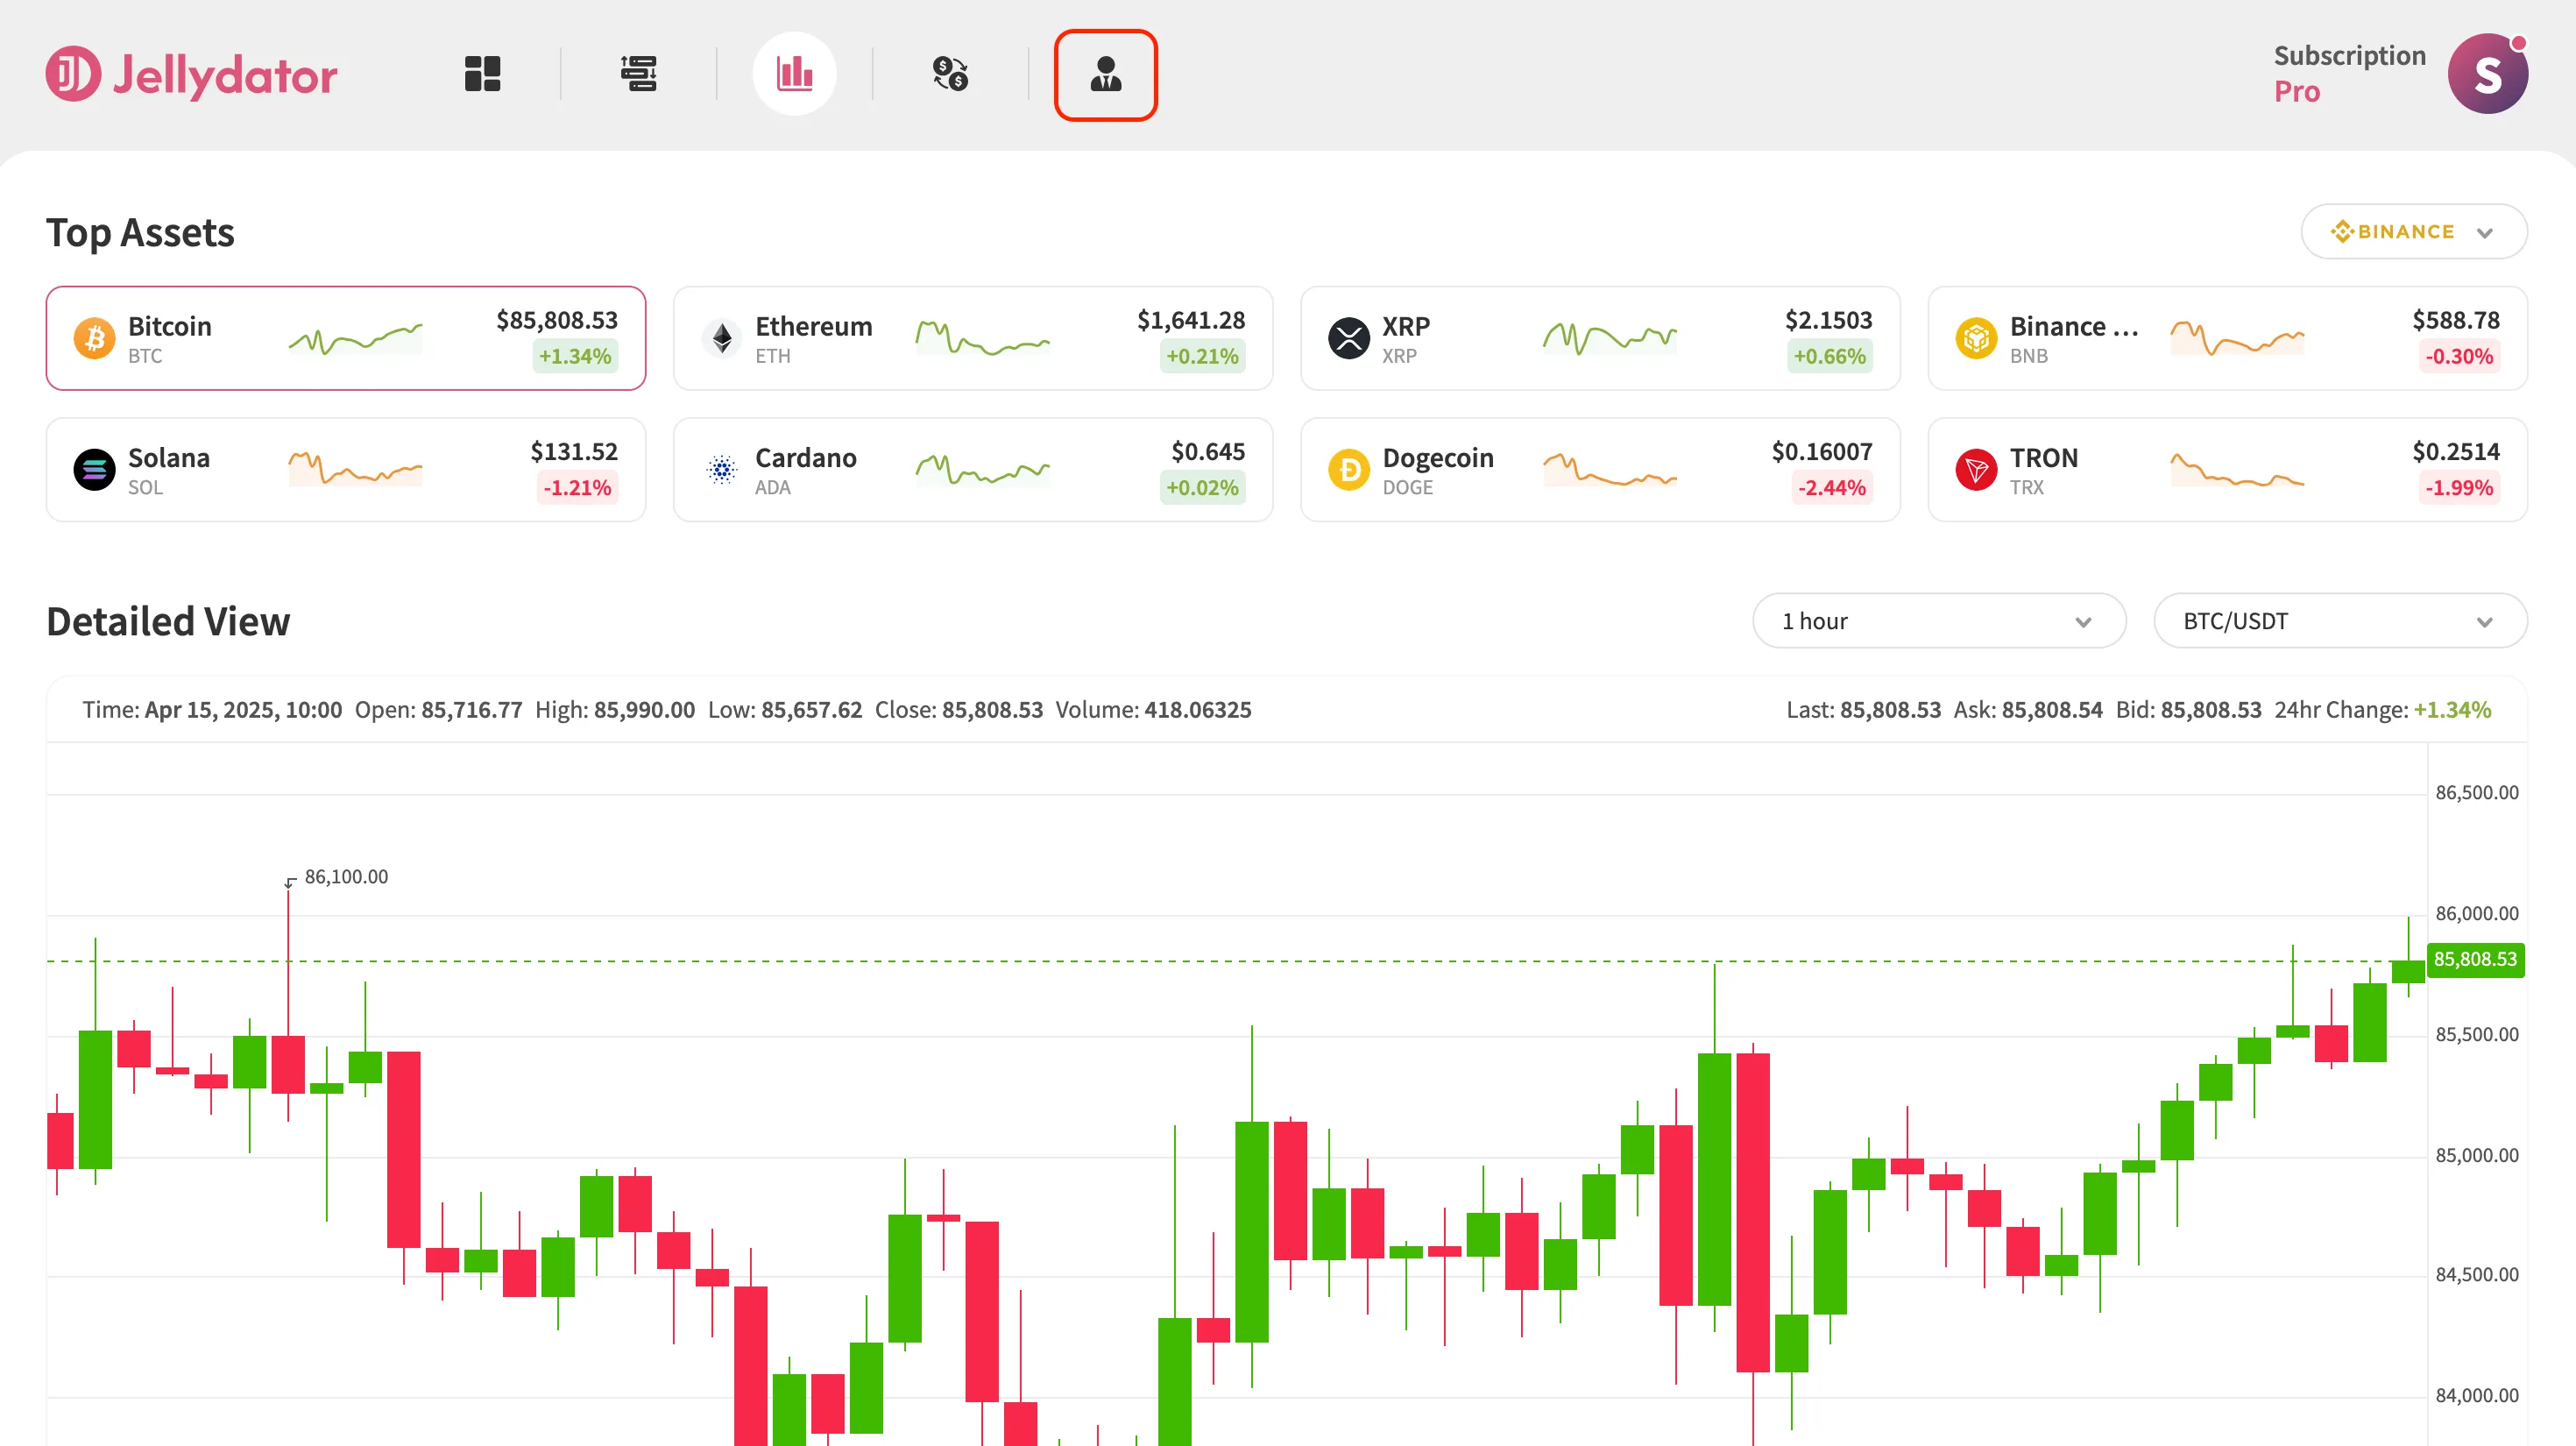
Task: Select the bar chart markets icon
Action: [794, 74]
